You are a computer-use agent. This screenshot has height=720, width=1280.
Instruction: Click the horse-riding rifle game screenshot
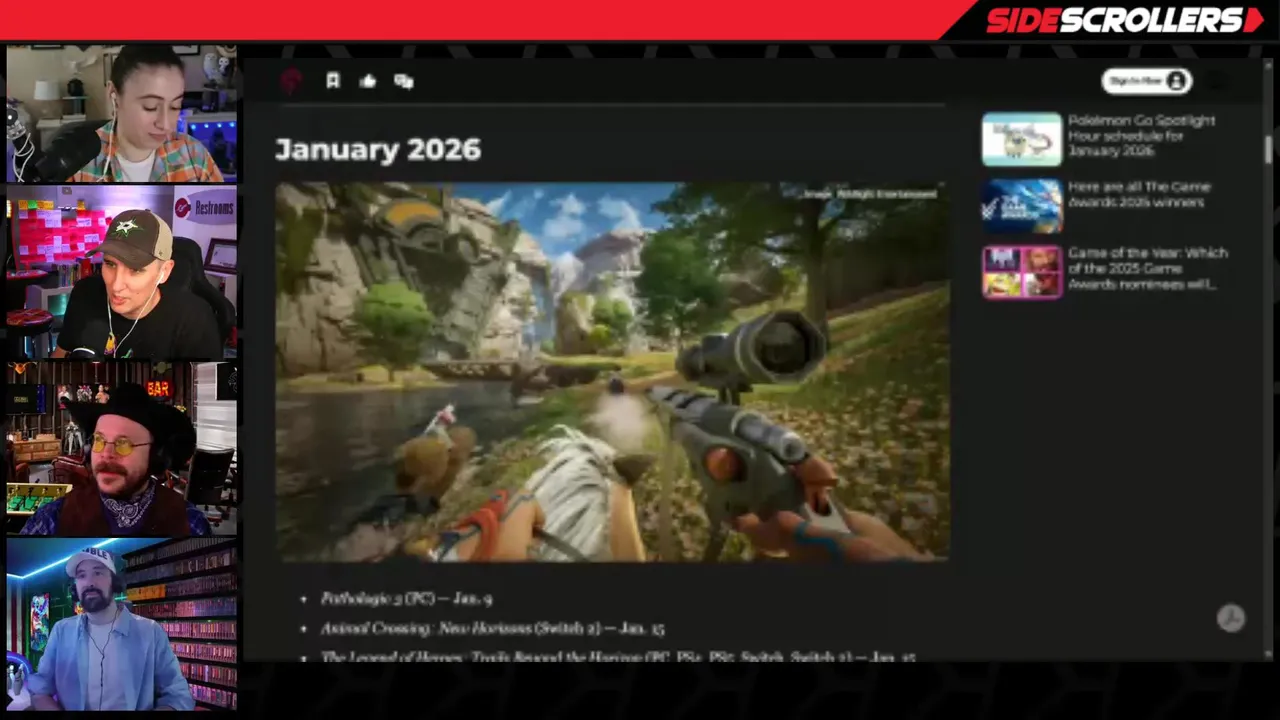612,371
